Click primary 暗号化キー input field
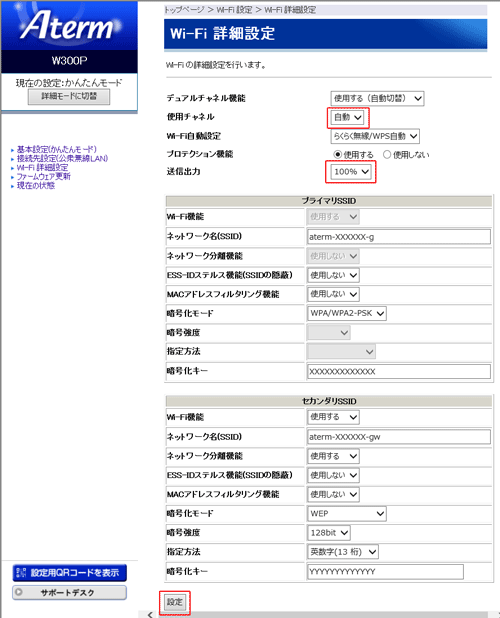 click(399, 371)
